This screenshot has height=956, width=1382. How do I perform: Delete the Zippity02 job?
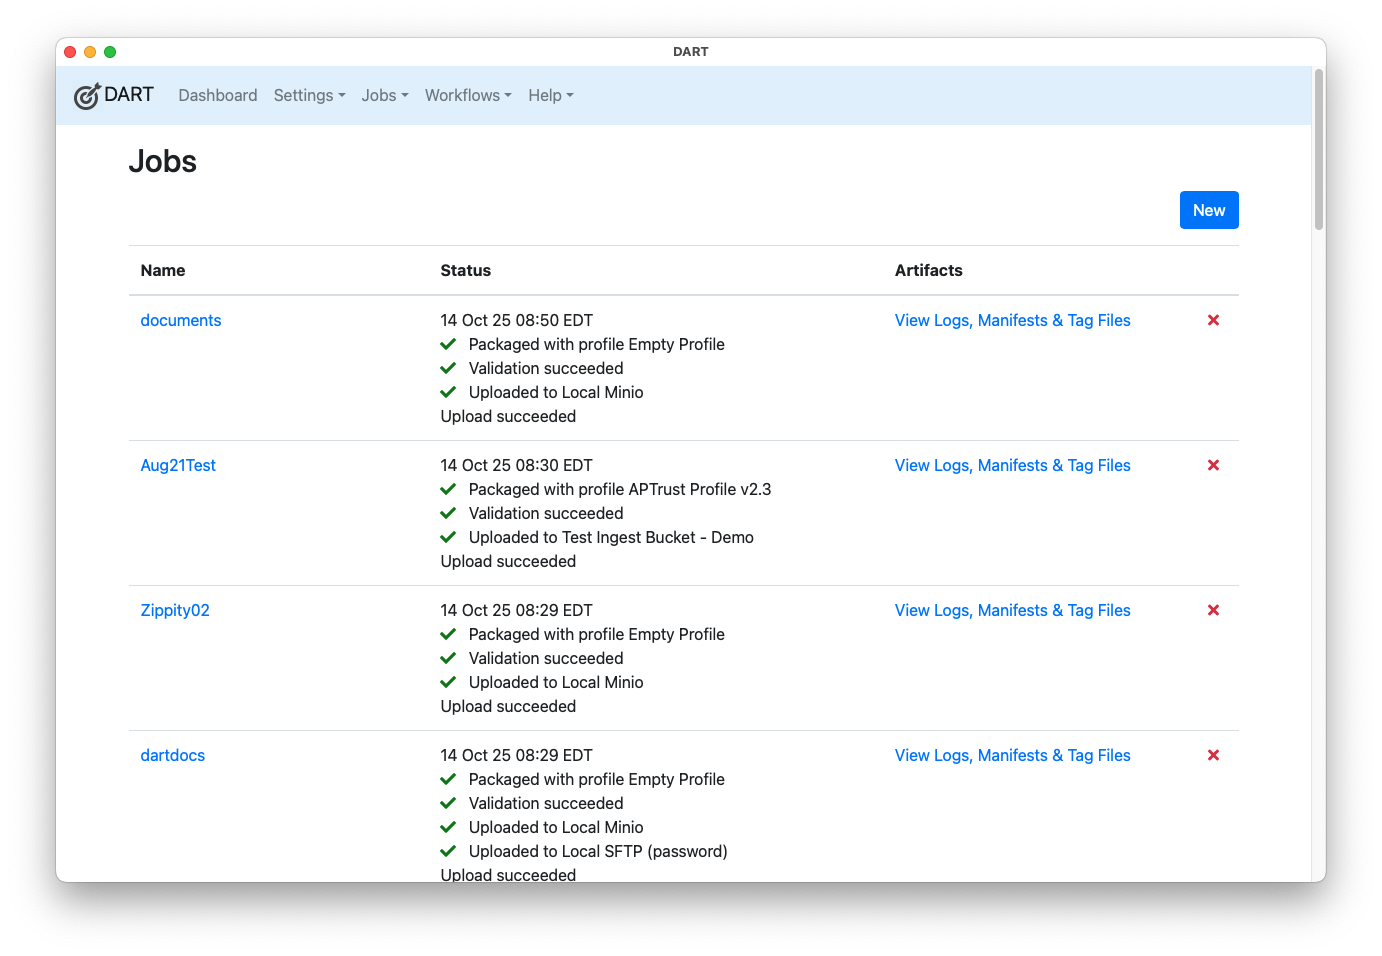[1212, 610]
